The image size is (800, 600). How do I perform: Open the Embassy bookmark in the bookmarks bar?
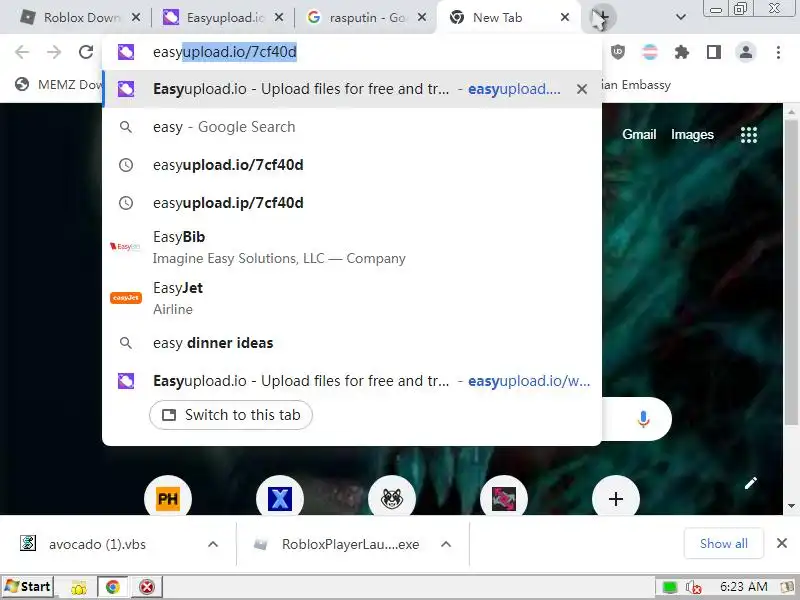point(637,85)
